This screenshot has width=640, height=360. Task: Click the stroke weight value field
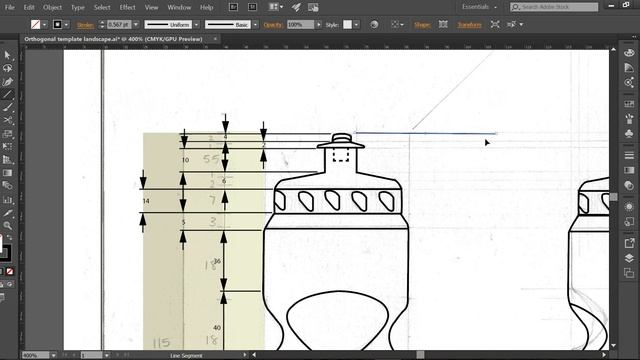pos(119,24)
